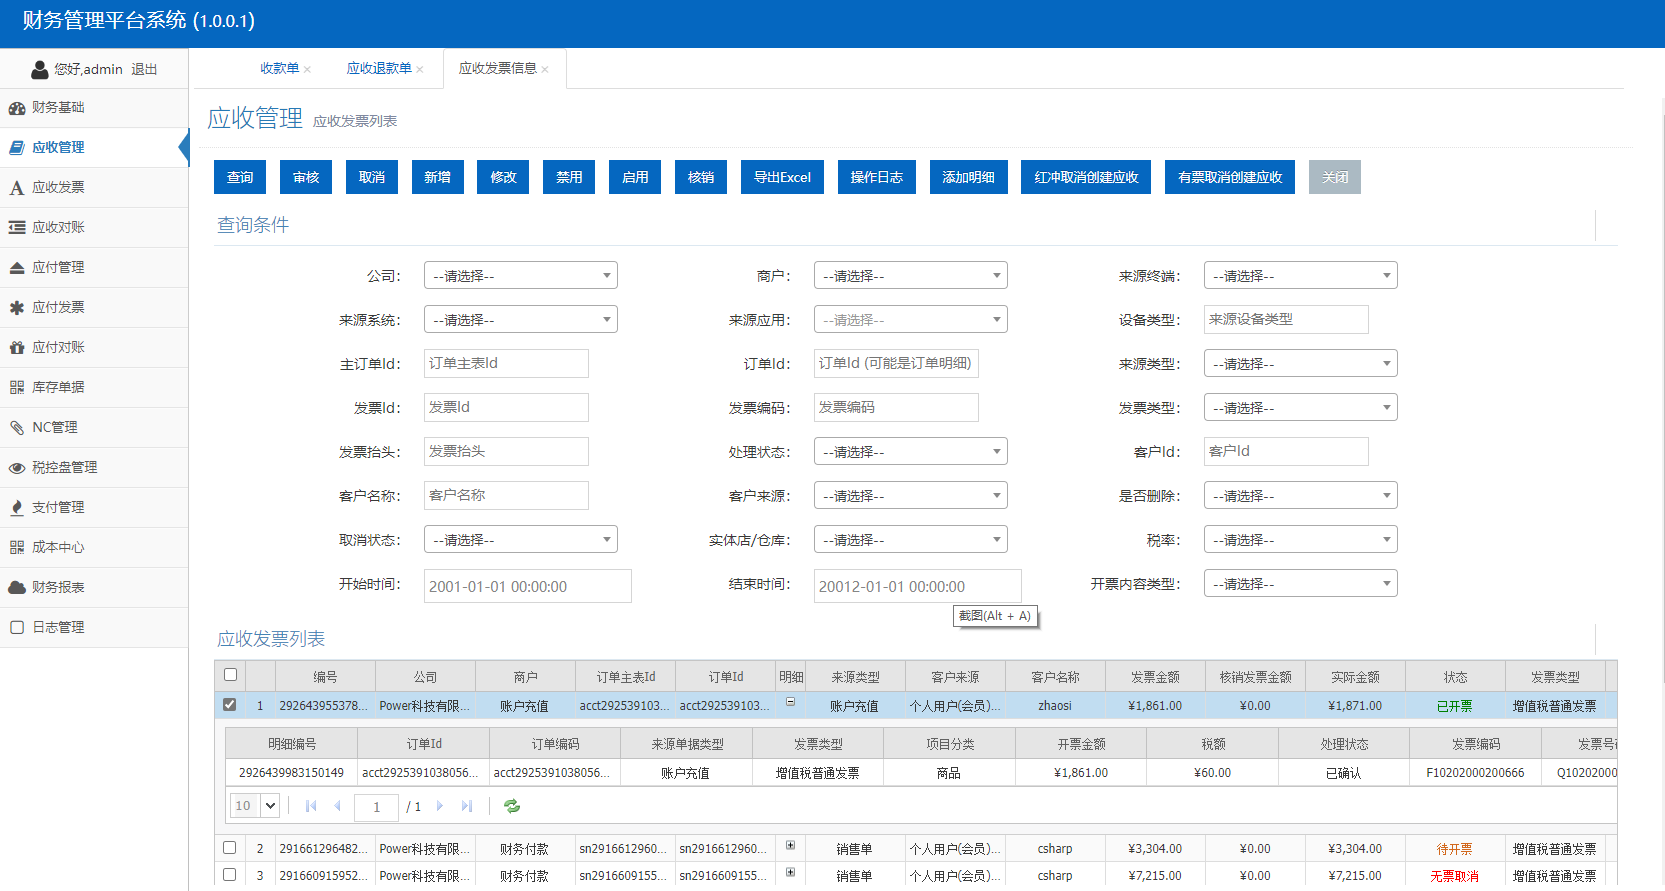
Task: Click the green refresh icon in detail pager
Action: click(x=512, y=806)
